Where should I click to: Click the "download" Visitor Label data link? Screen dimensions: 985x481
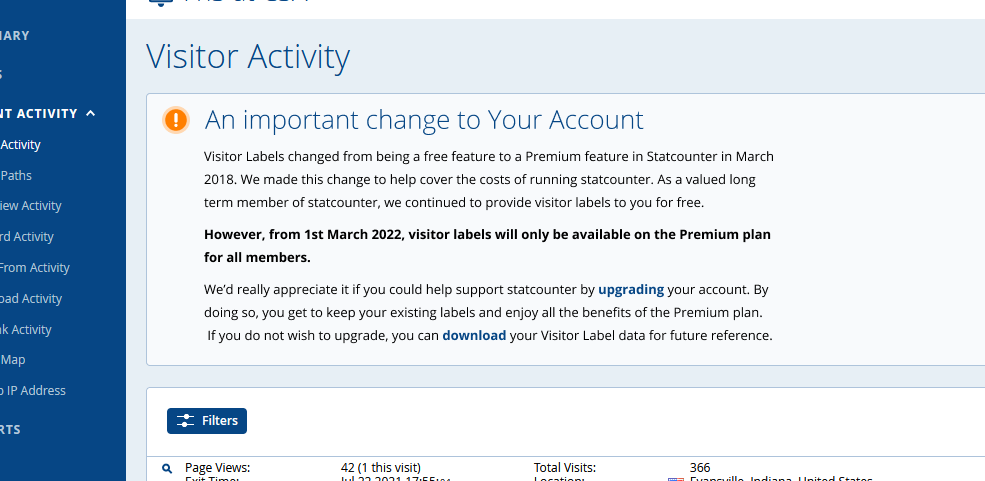coord(474,335)
